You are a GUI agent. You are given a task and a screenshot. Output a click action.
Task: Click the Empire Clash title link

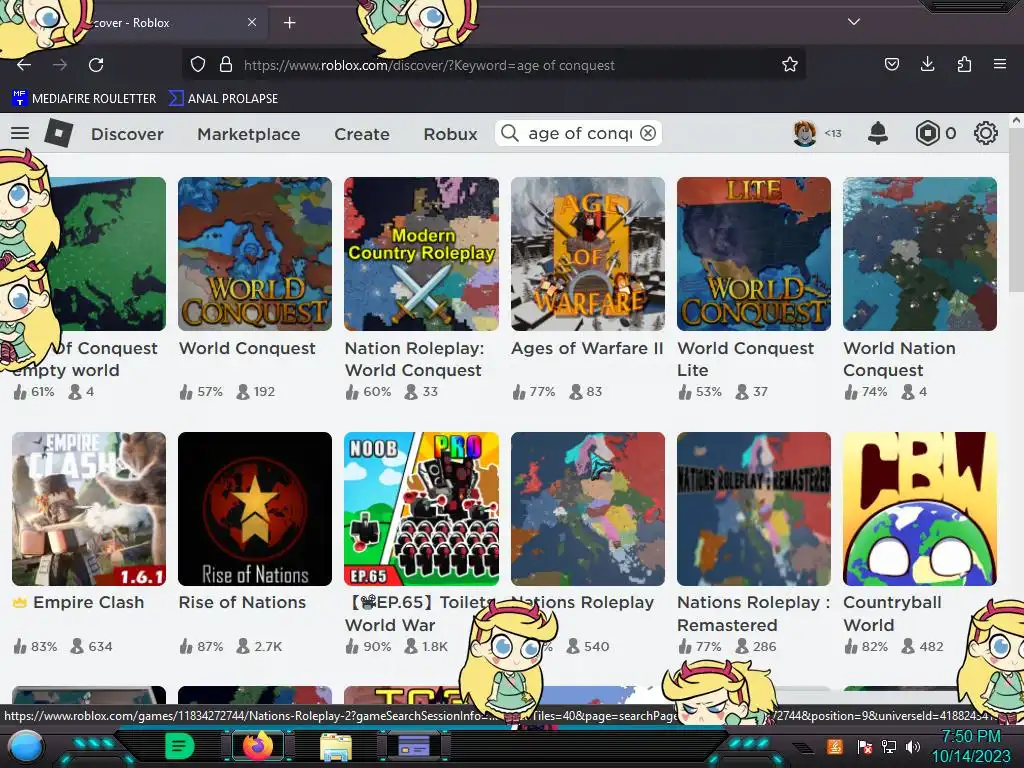[x=89, y=602]
